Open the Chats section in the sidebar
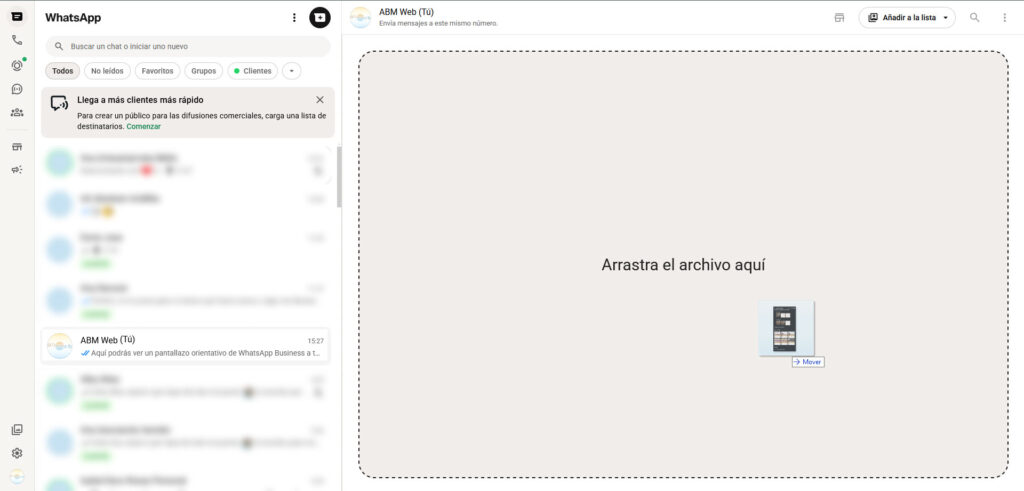Screen dimensions: 1024x491 tap(17, 17)
